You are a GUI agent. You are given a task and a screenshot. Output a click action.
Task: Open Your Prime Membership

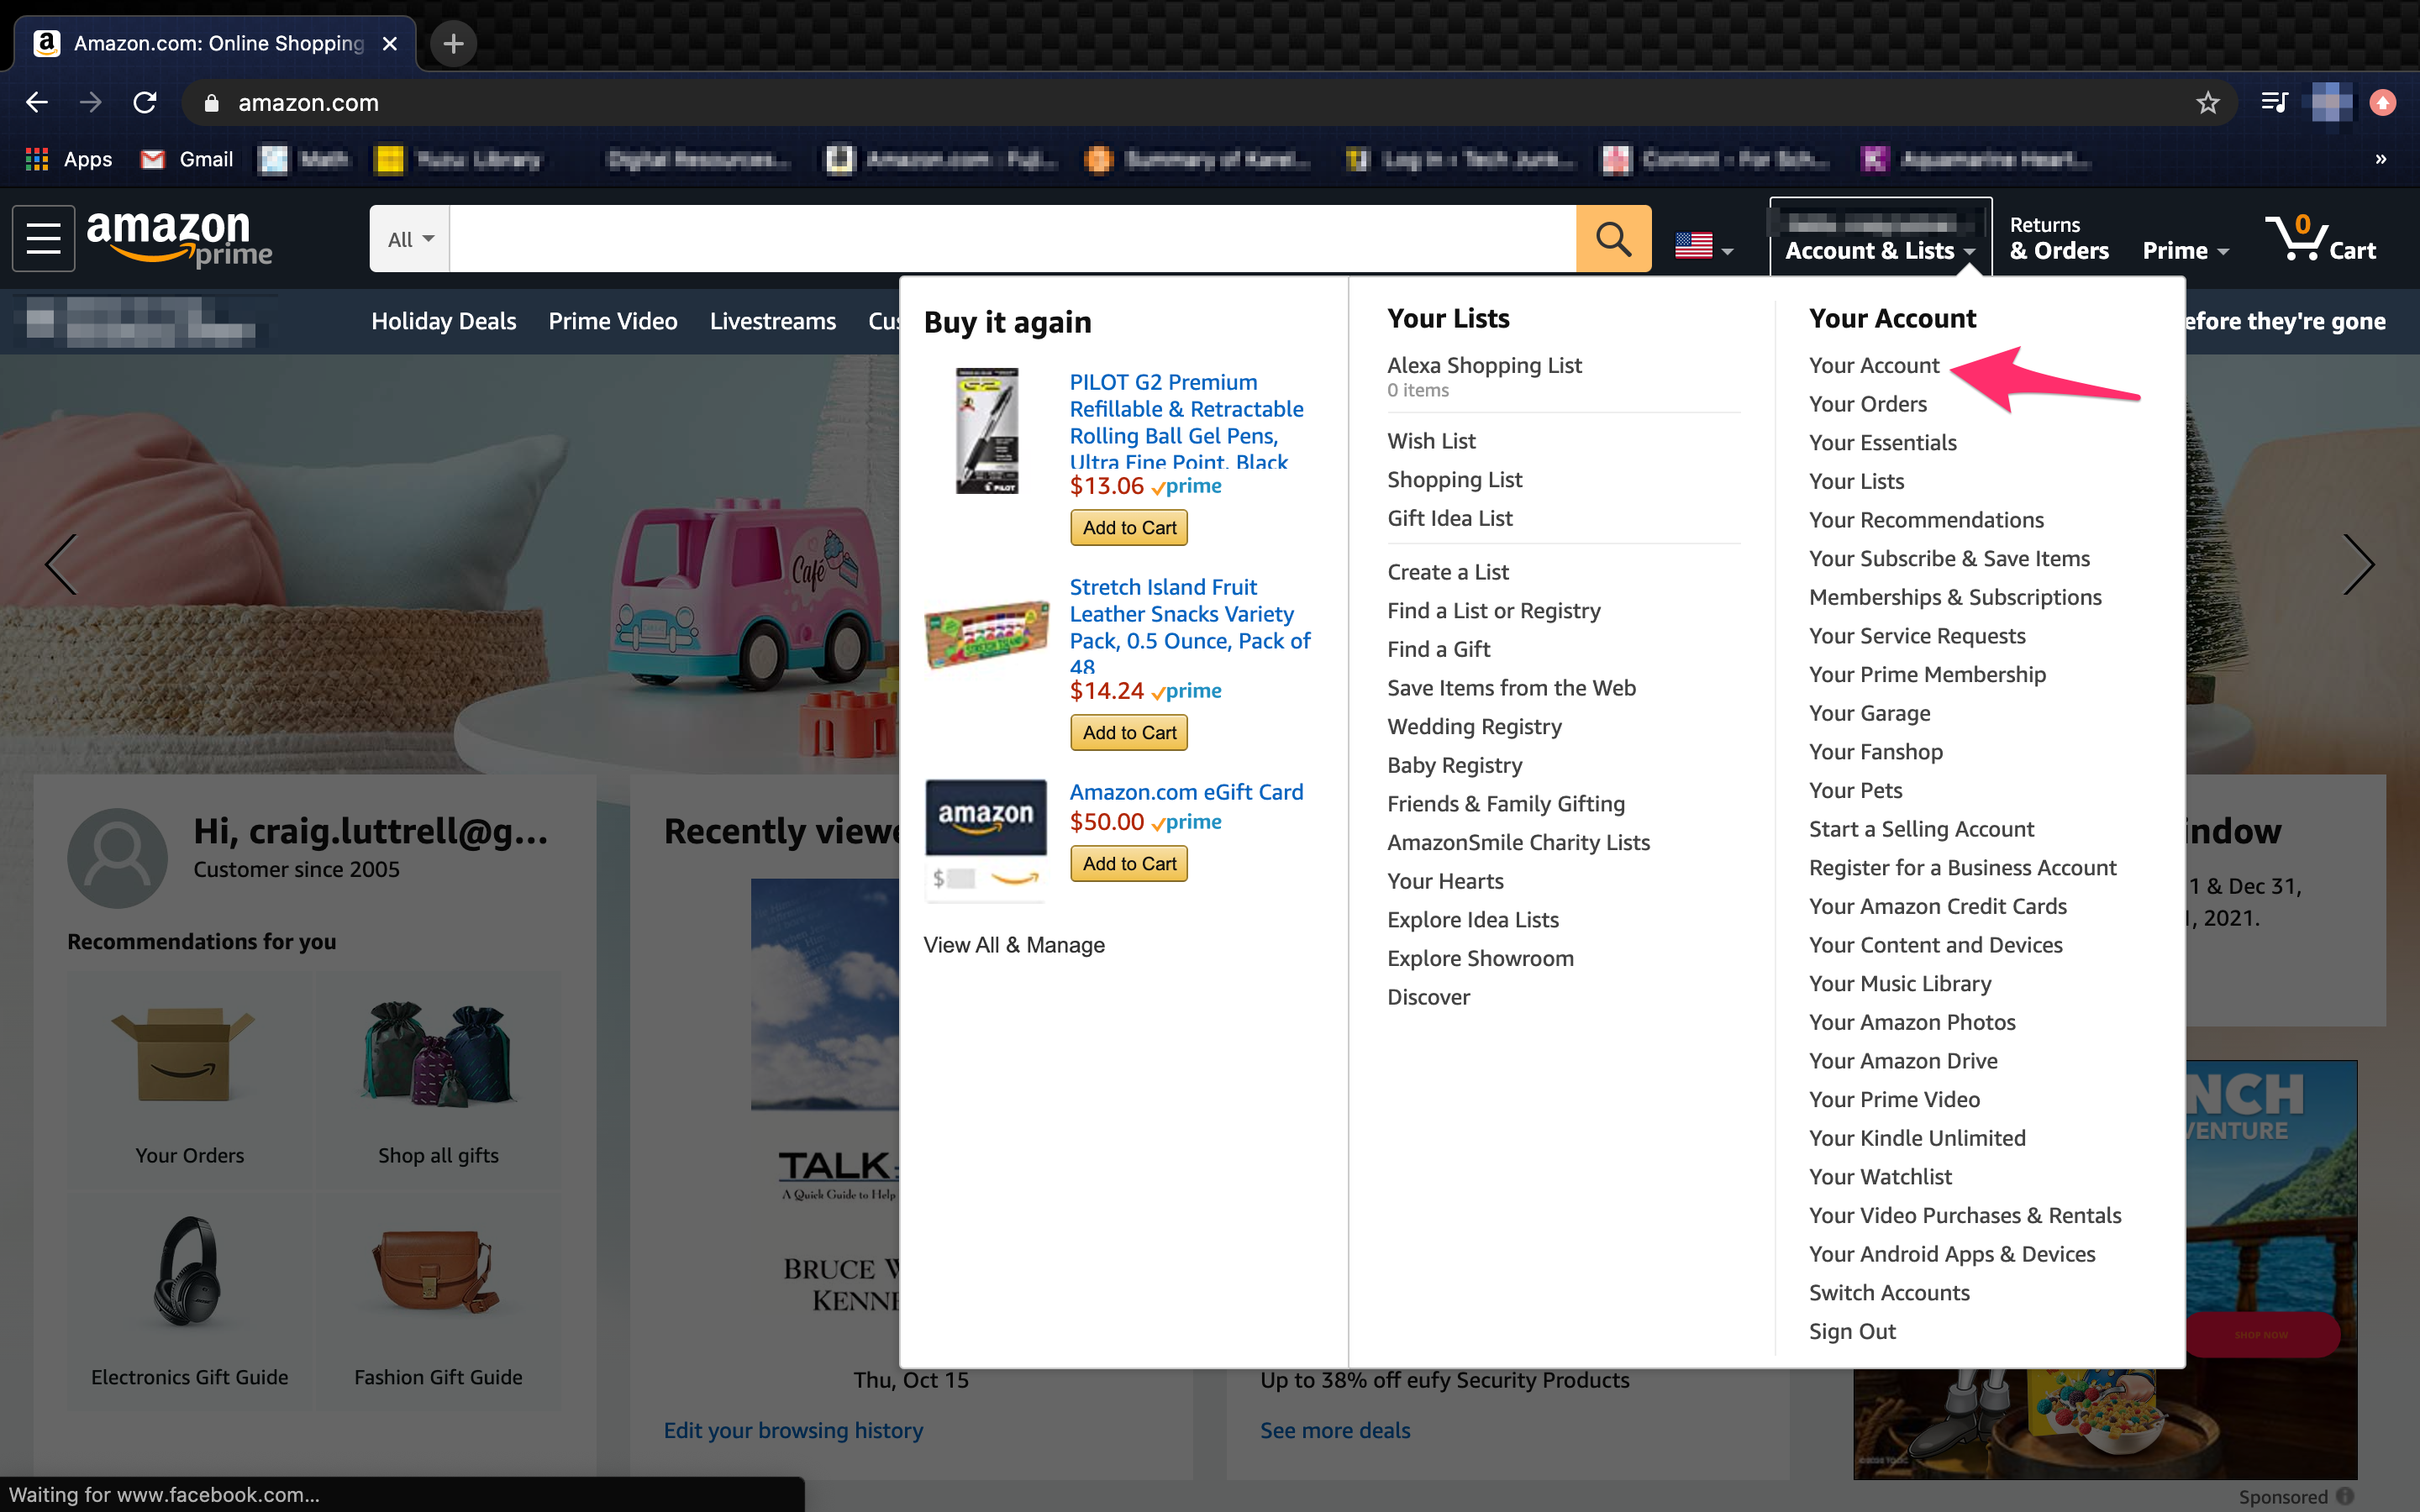pos(1927,674)
